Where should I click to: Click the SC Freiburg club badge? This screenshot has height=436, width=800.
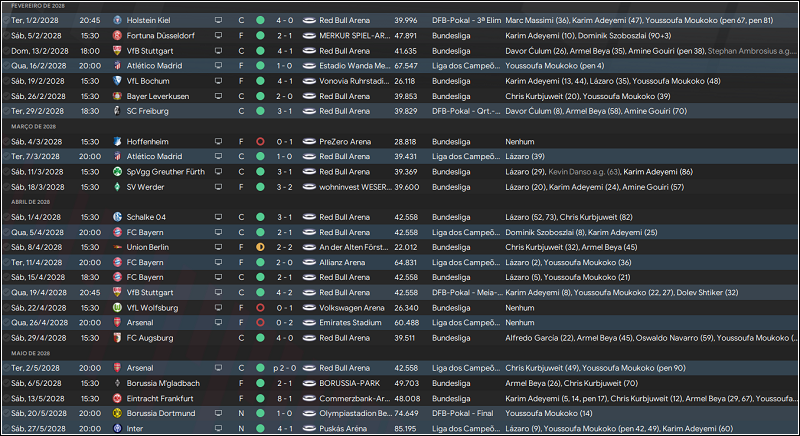pyautogui.click(x=117, y=111)
